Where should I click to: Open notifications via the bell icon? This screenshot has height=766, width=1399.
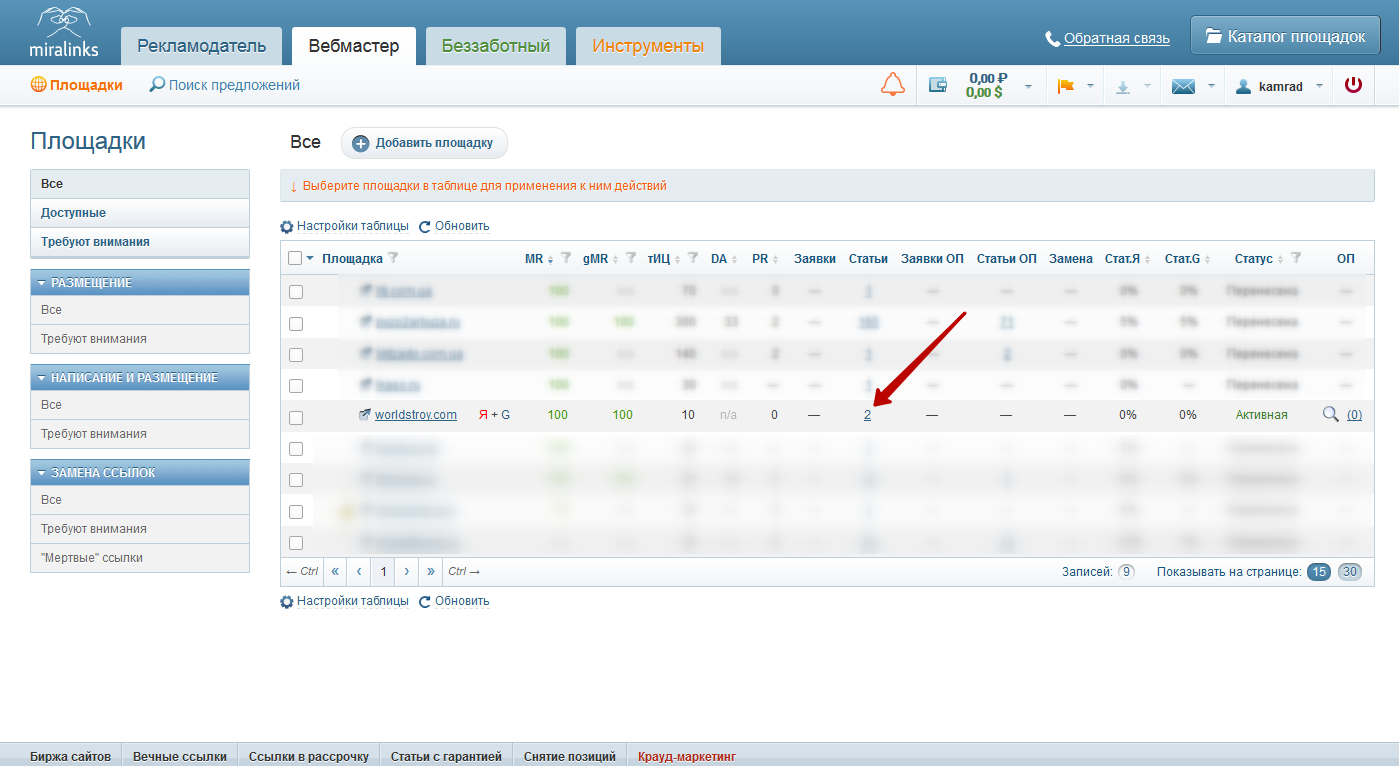pyautogui.click(x=893, y=85)
